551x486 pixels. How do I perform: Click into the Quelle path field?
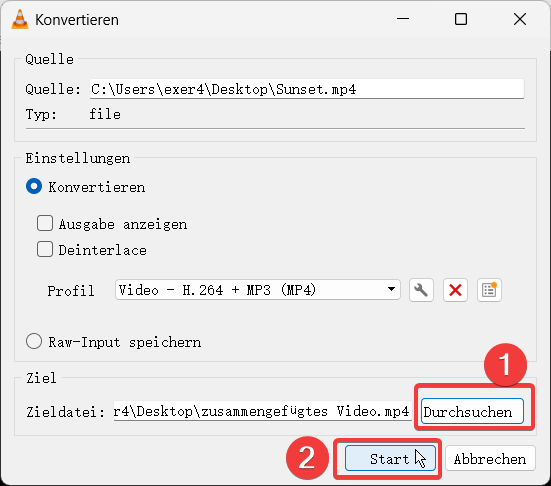pyautogui.click(x=307, y=89)
